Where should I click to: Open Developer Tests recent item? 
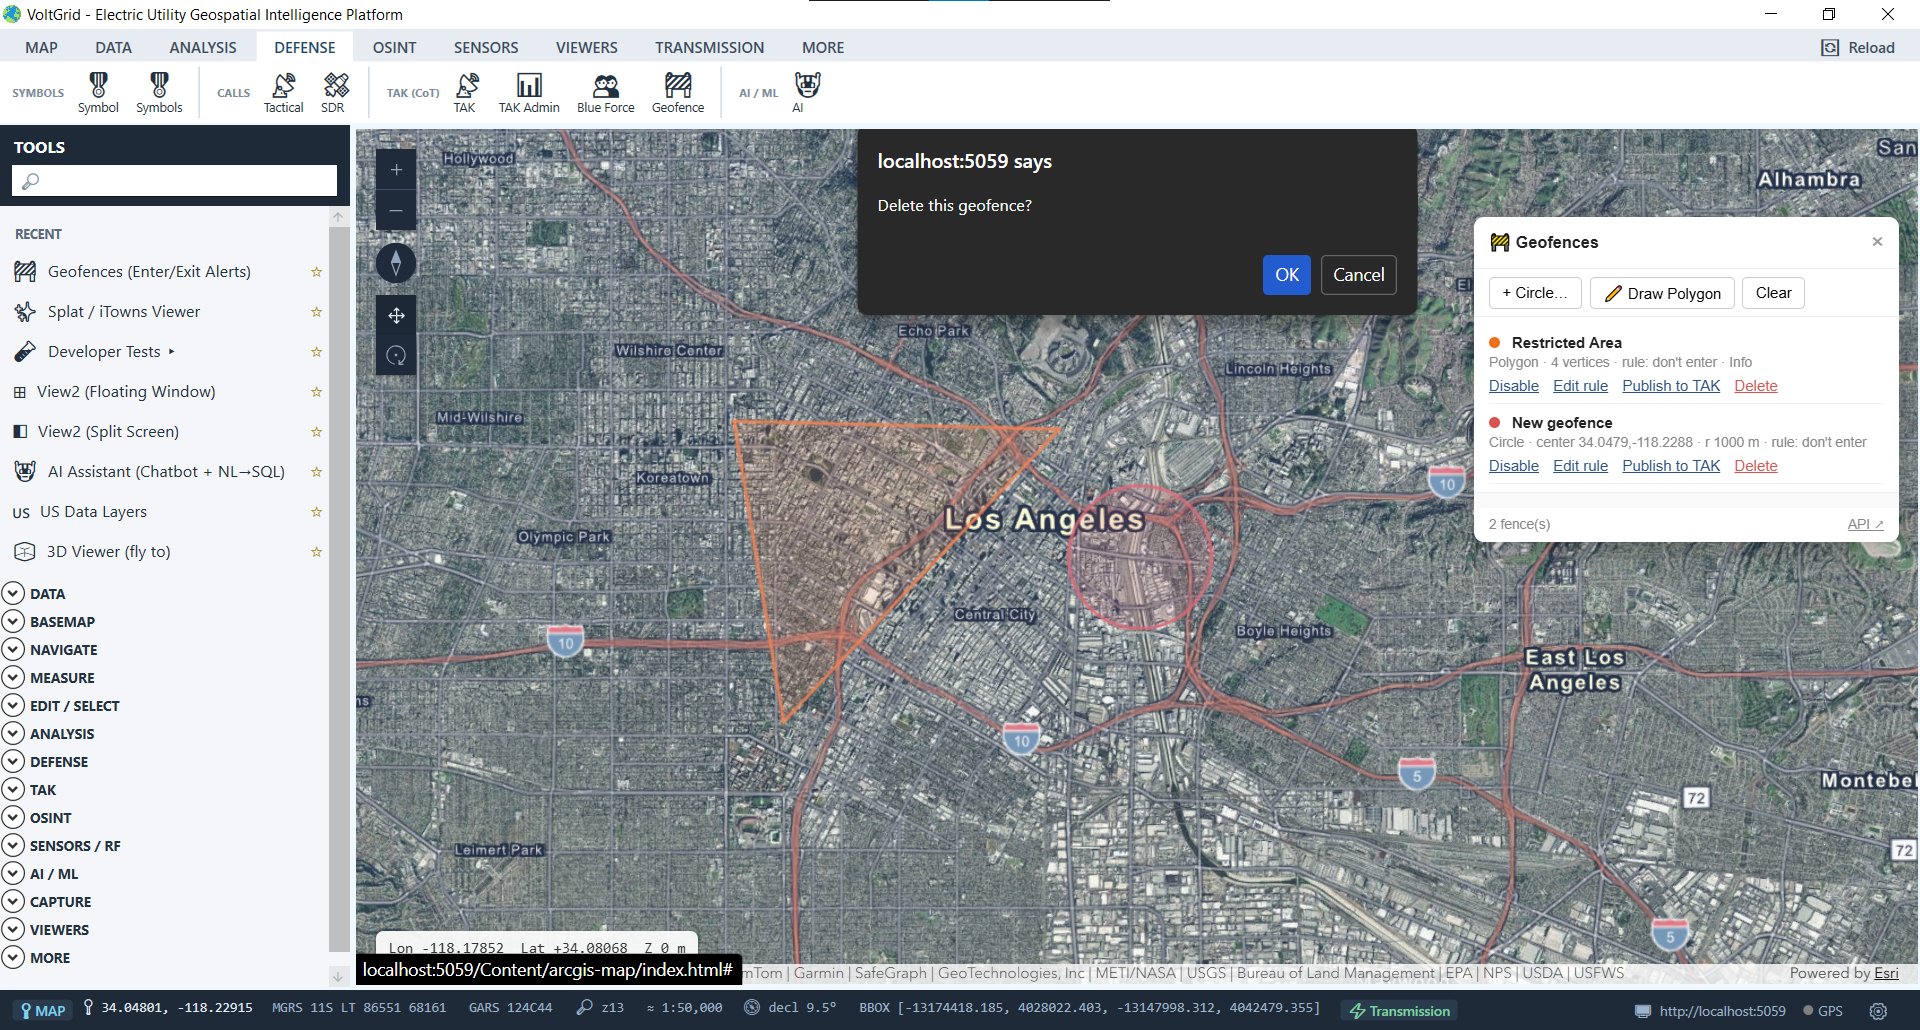click(x=104, y=352)
